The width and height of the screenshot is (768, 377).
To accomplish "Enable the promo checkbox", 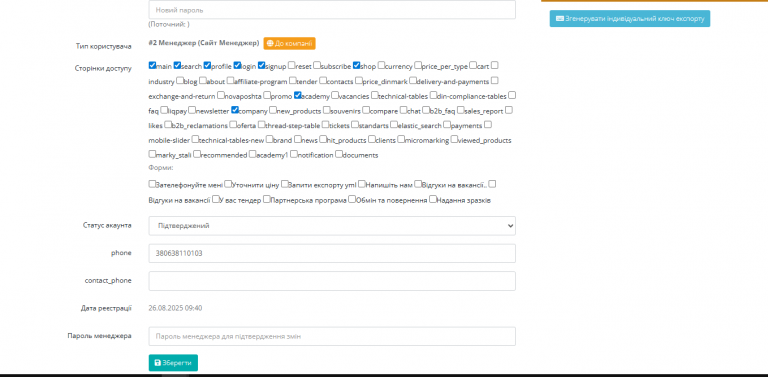I will click(267, 95).
